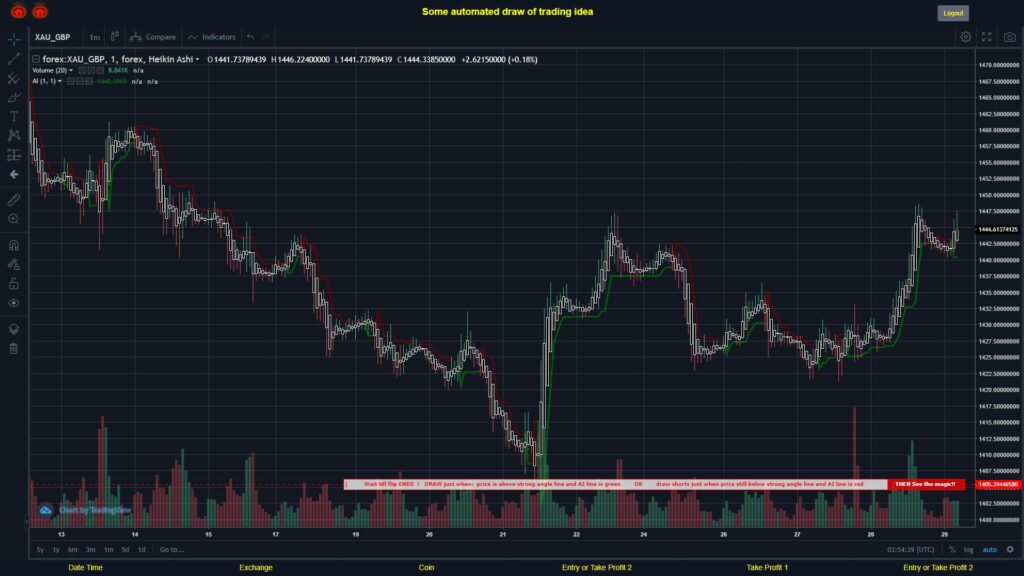Toggle auto scale mode
Viewport: 1024px width, 576px height.
tap(990, 550)
